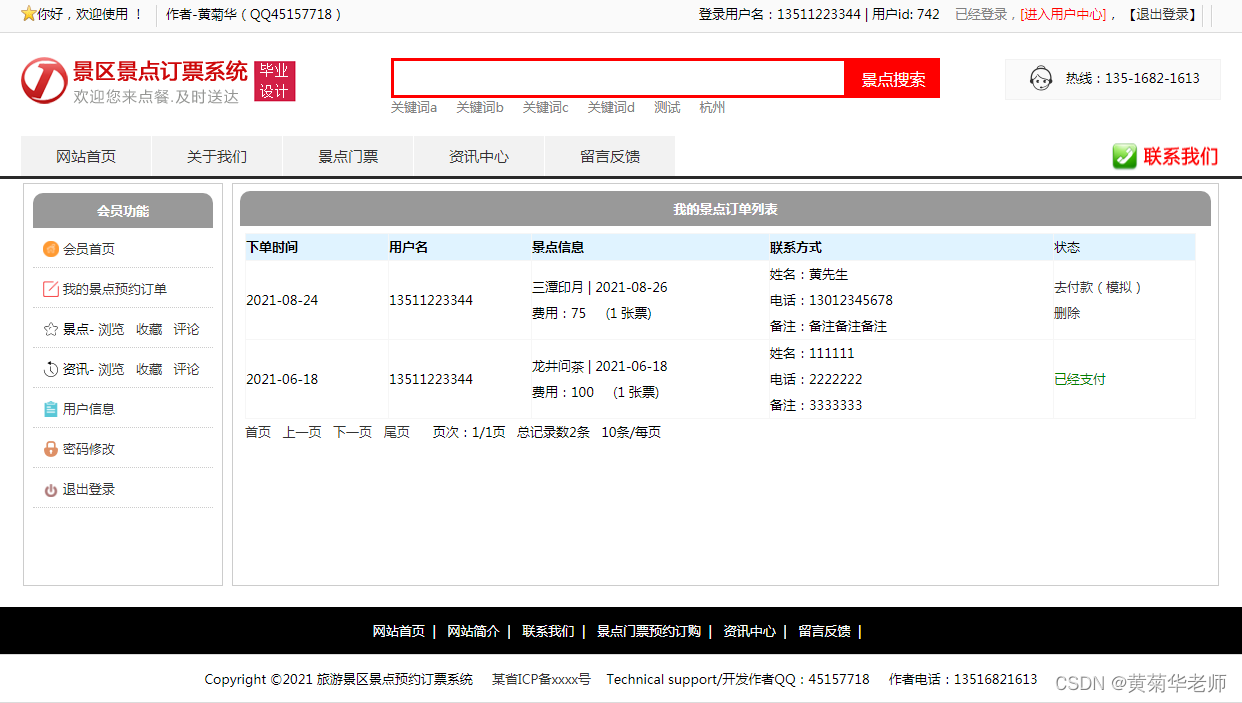Screen dimensions: 1242x703
Task: Open 会员首页 in the sidebar
Action: coord(89,249)
